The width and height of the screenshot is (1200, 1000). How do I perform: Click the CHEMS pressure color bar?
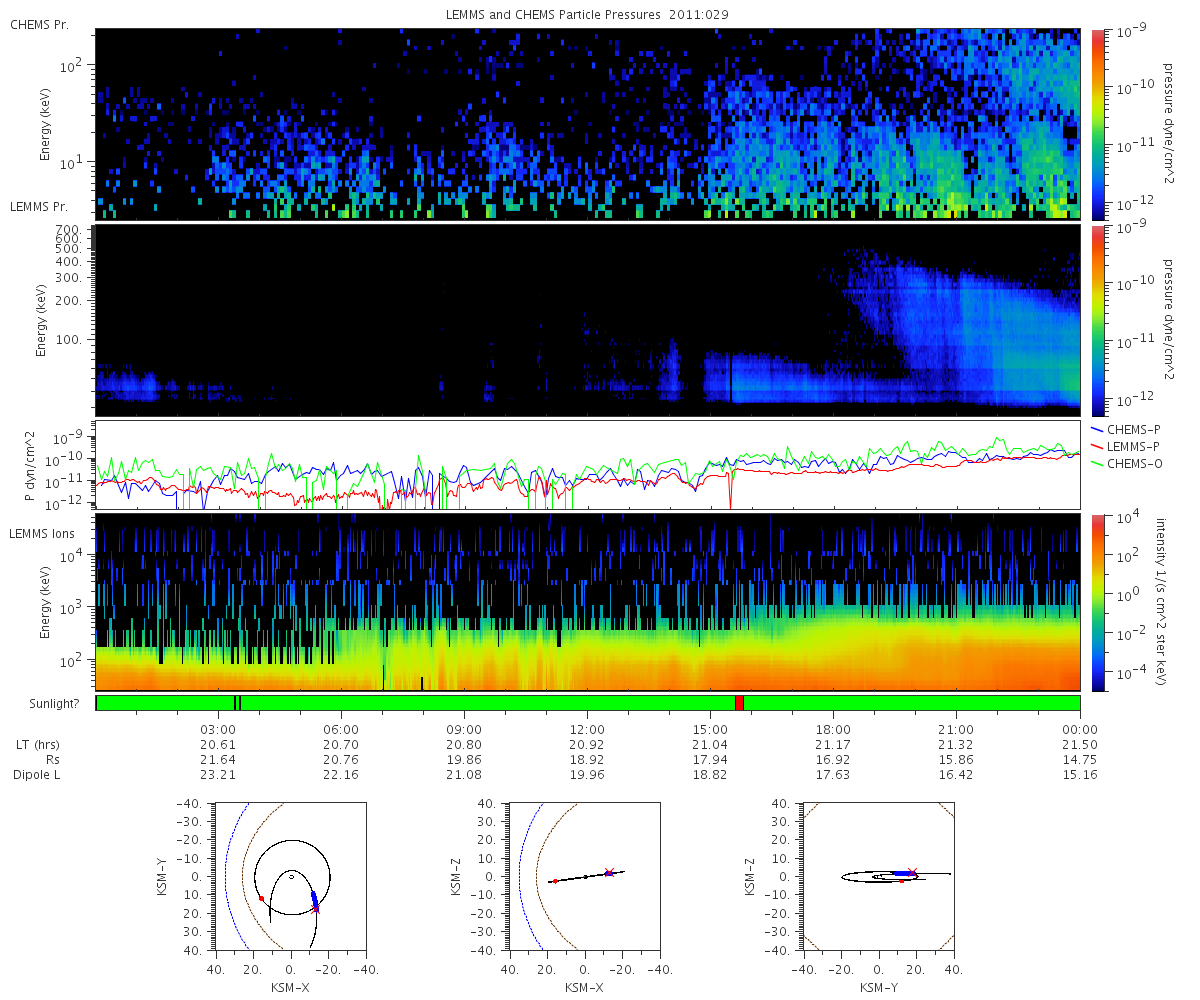click(1097, 123)
